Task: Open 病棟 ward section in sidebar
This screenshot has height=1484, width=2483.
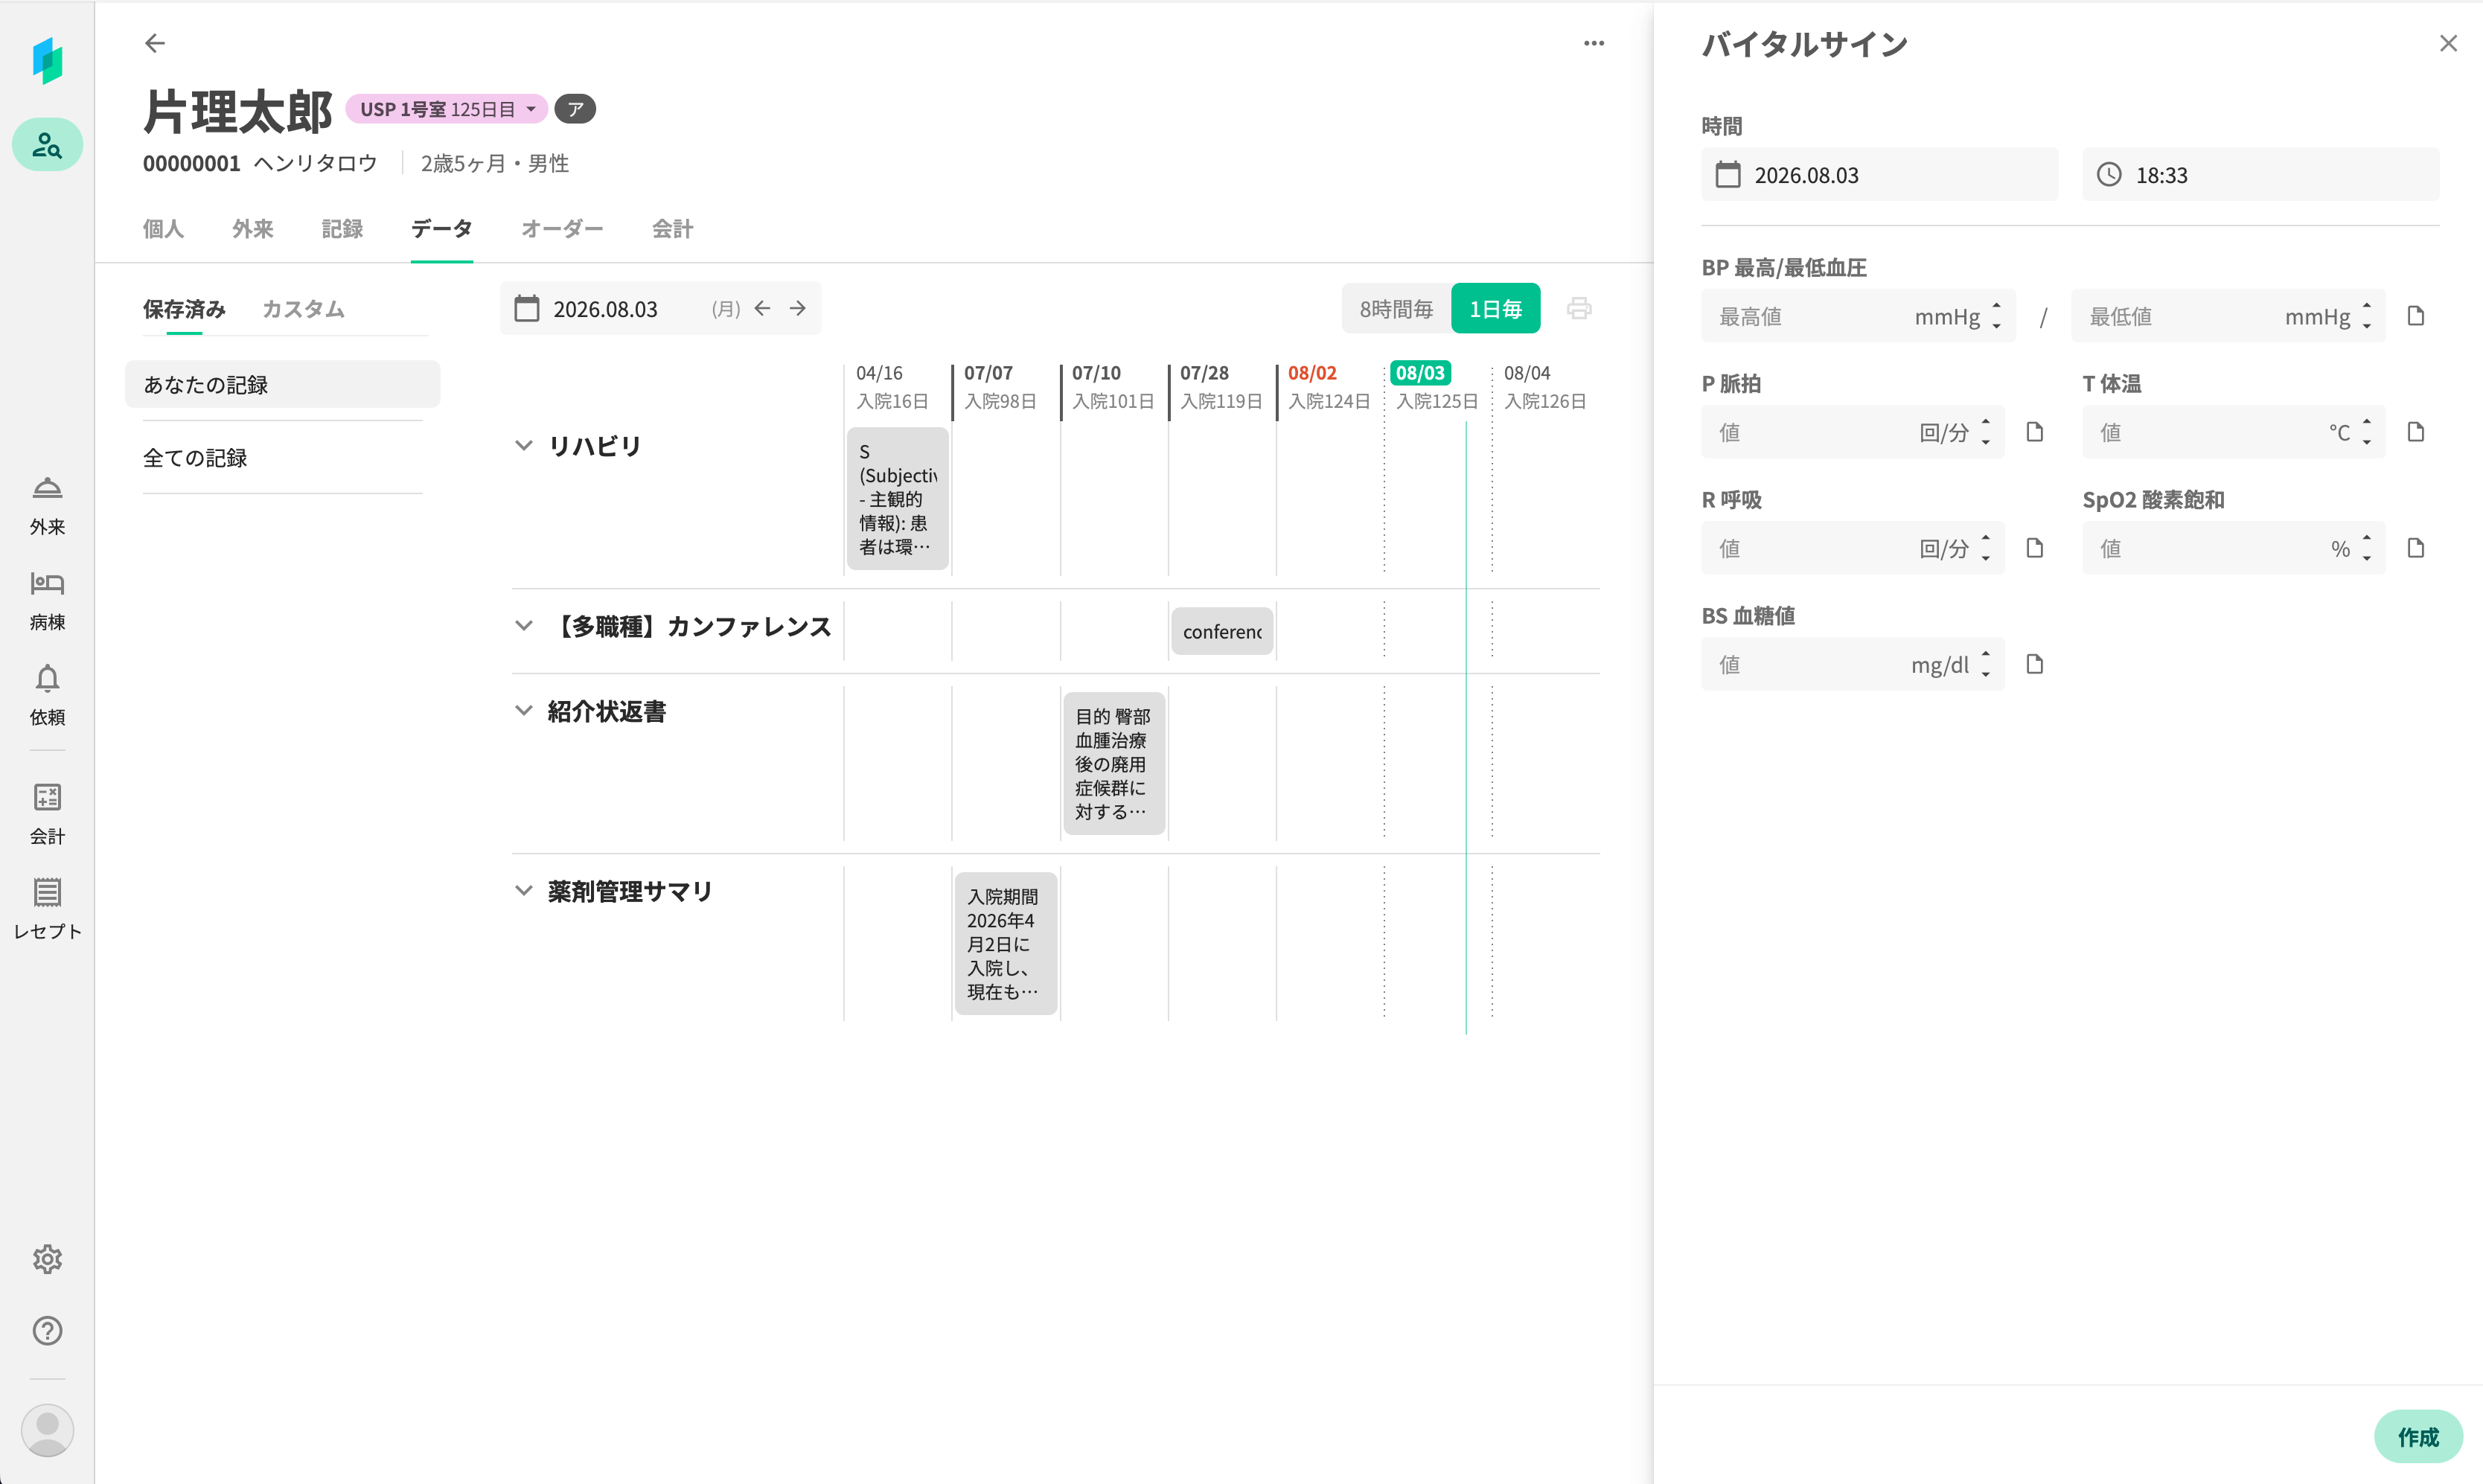Action: tap(47, 601)
